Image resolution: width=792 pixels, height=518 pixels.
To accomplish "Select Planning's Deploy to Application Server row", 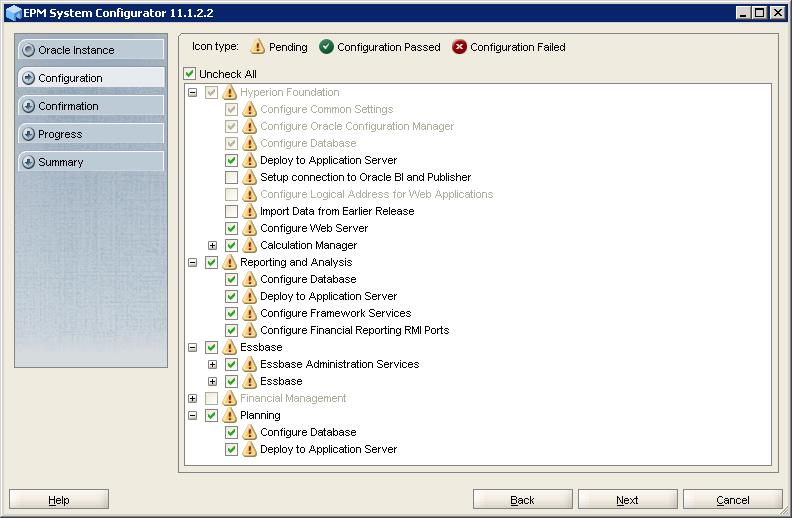I will coord(328,449).
